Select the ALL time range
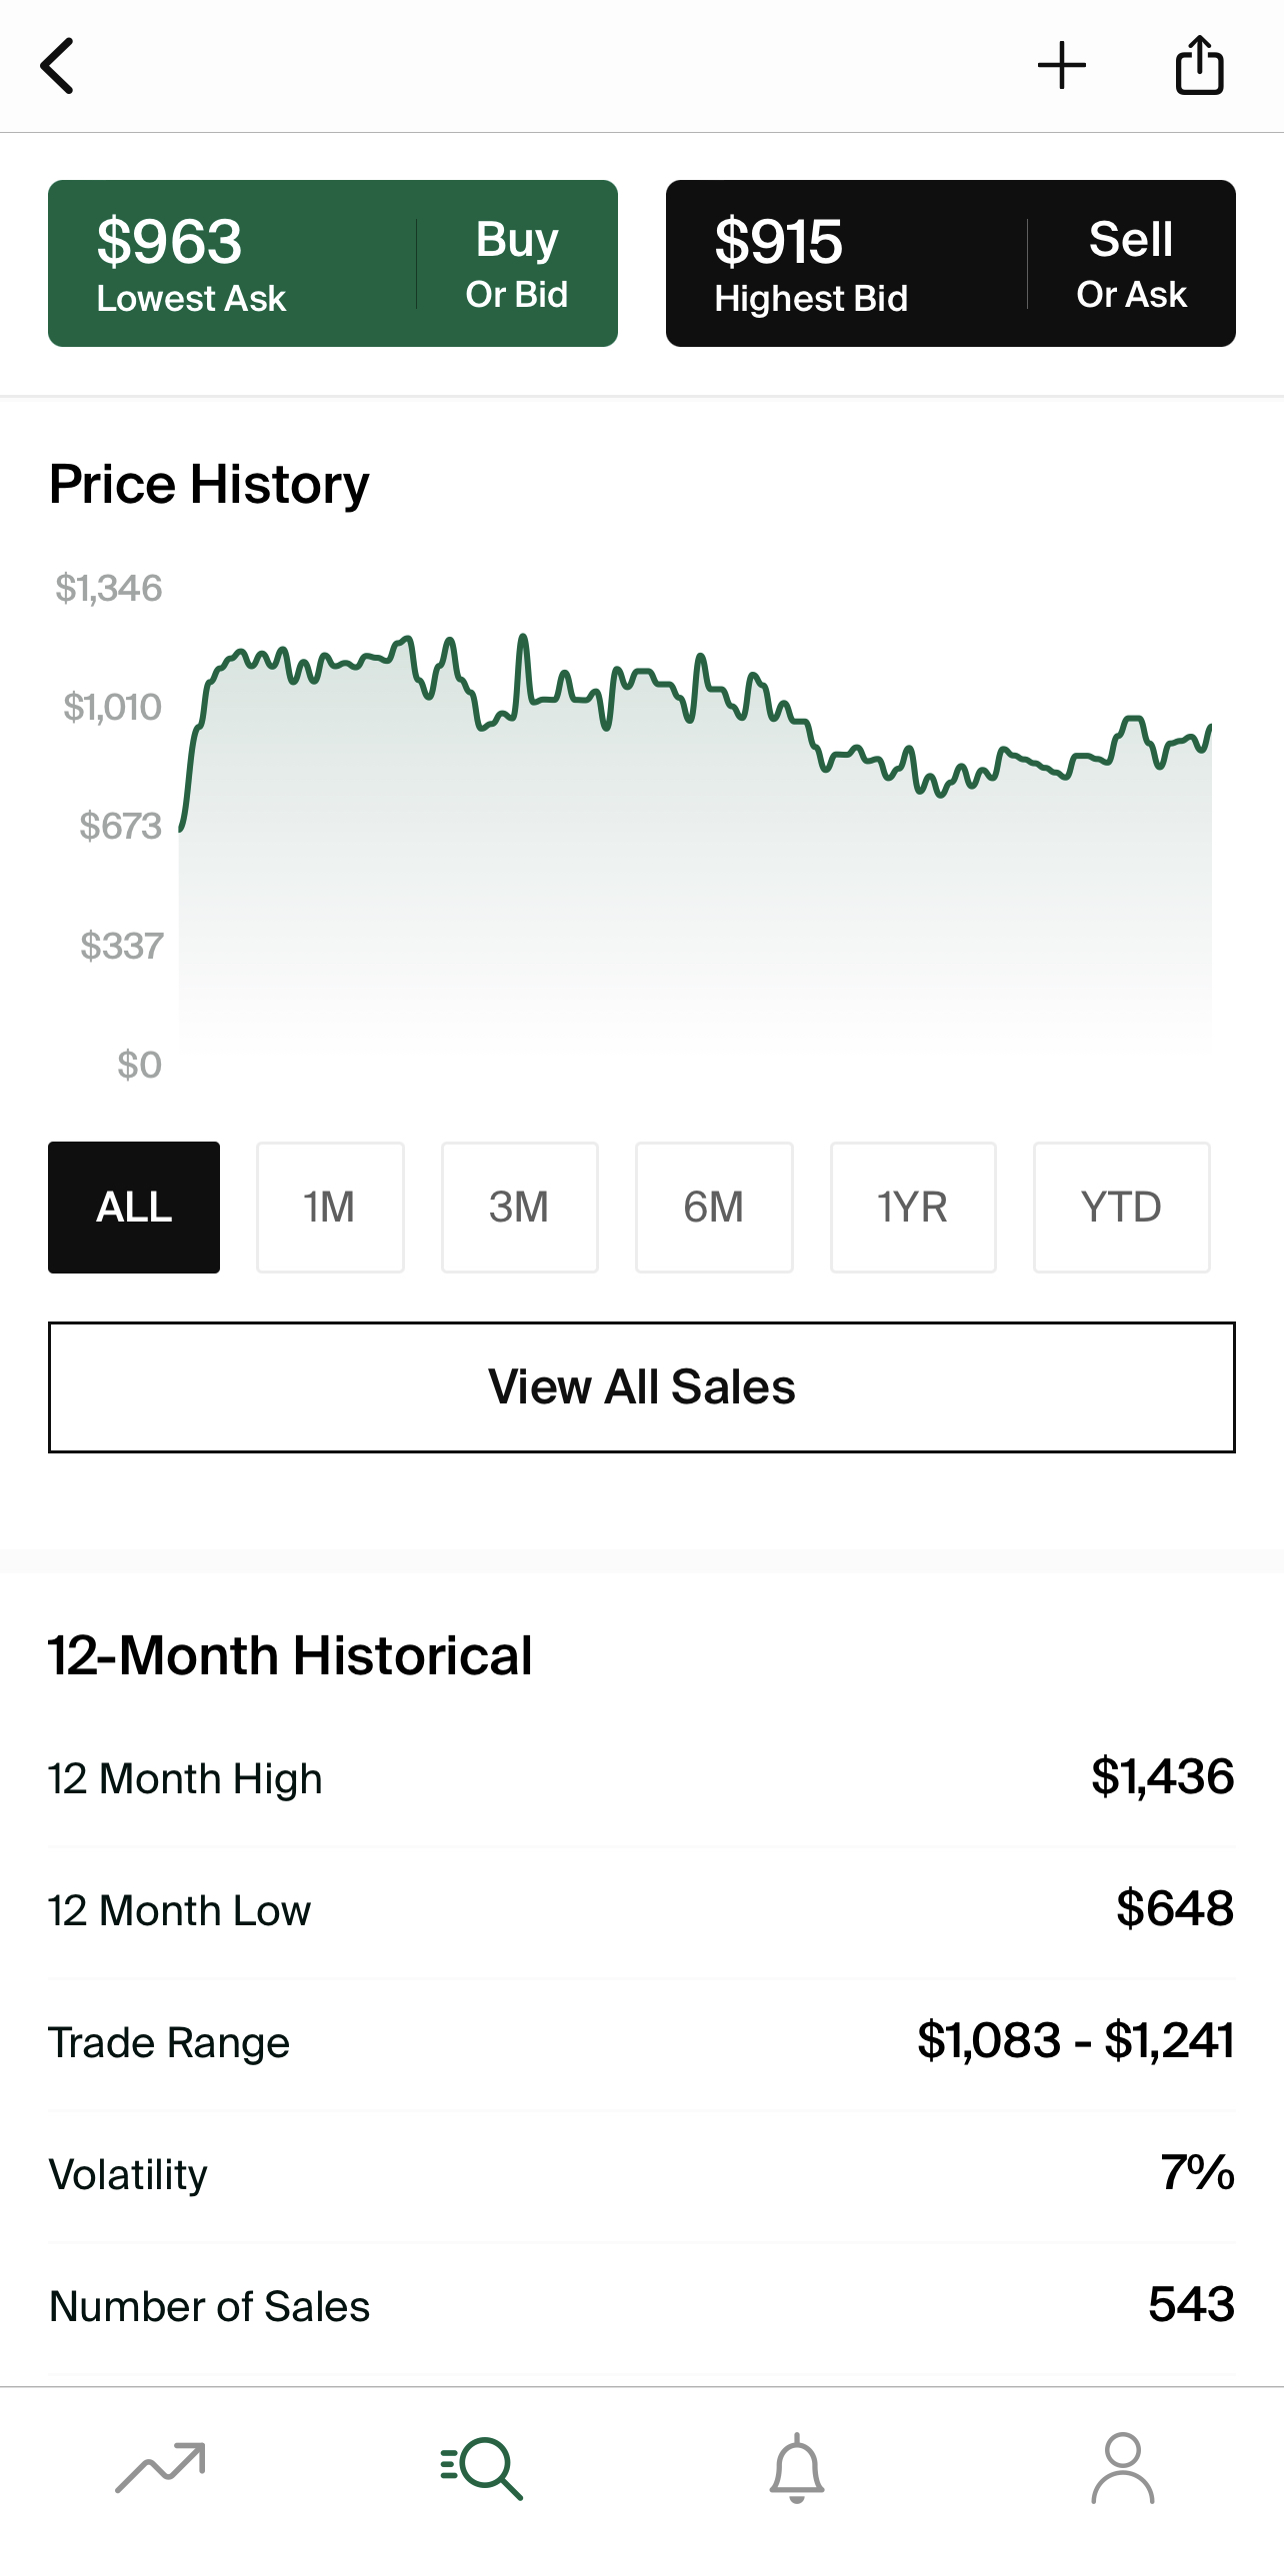This screenshot has width=1284, height=2576. point(134,1207)
